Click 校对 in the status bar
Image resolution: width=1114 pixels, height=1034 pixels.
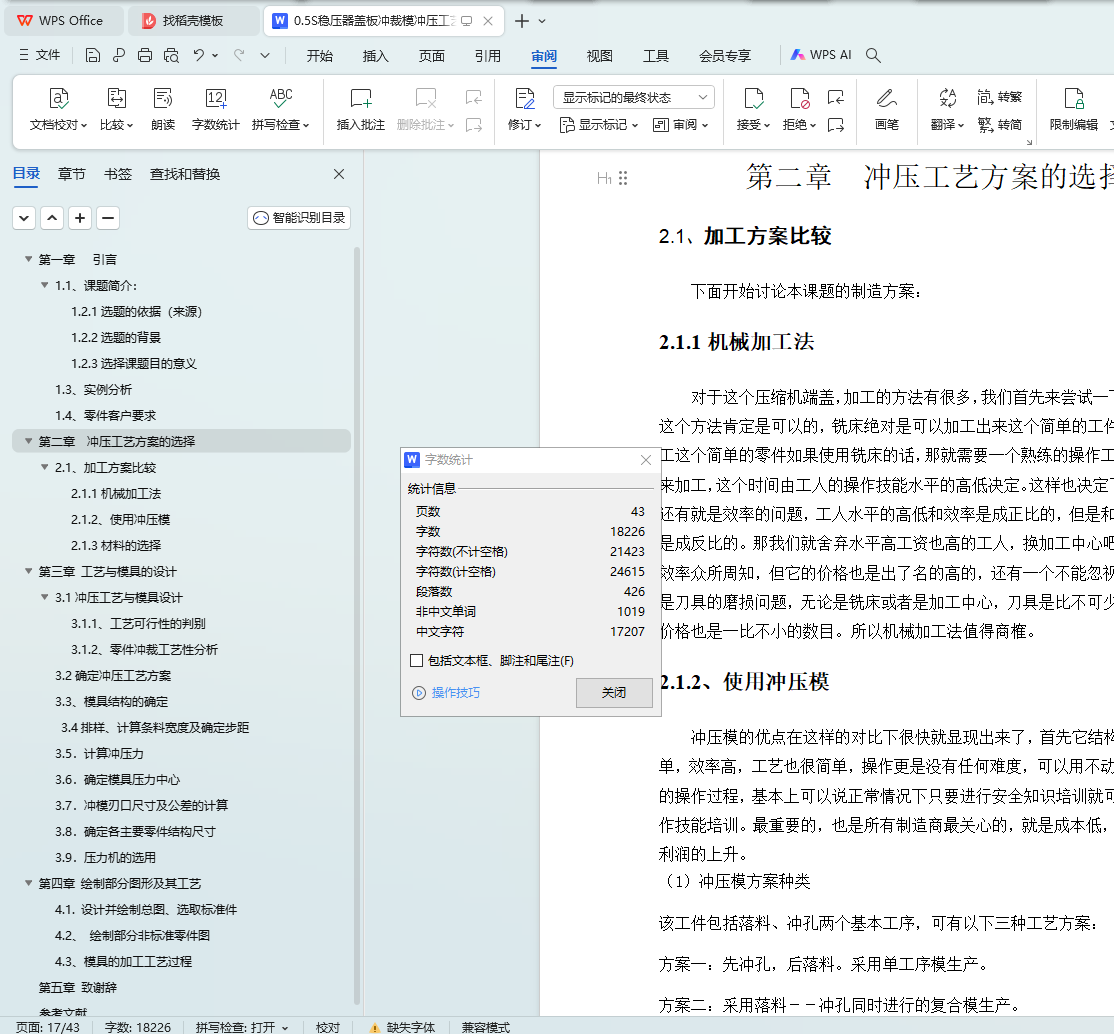[x=328, y=1028]
